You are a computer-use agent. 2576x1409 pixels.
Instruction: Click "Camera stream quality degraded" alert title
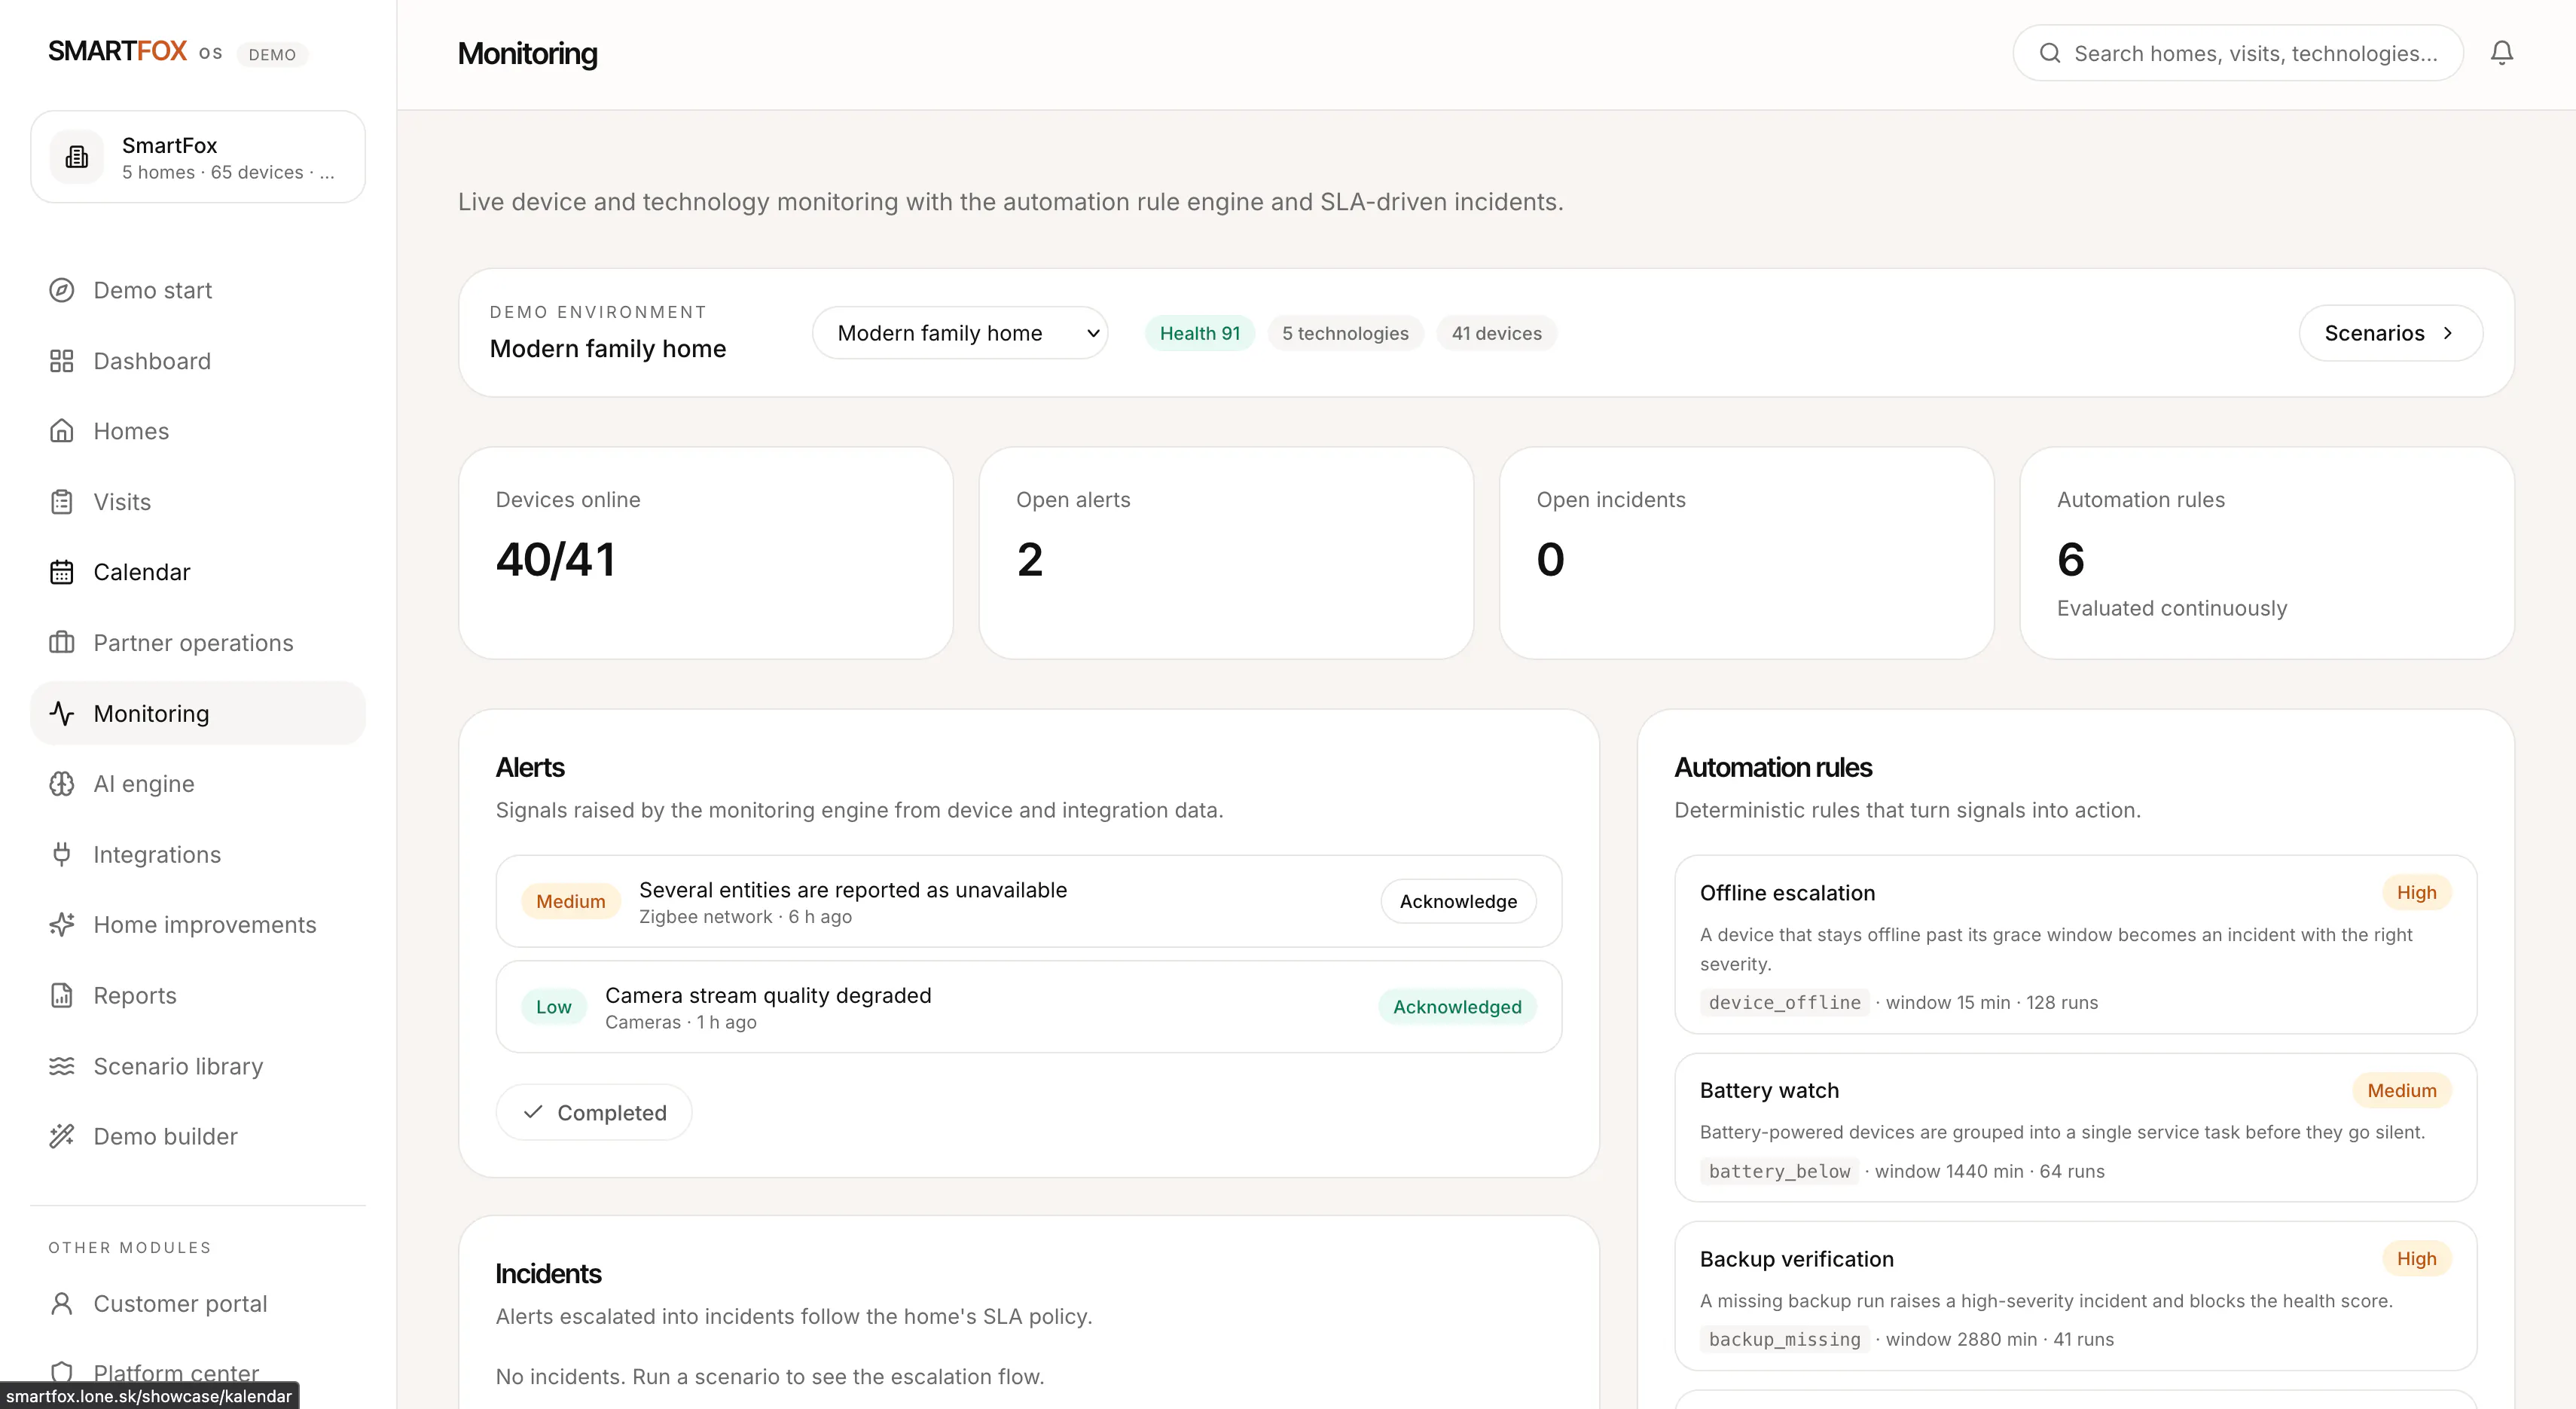(x=768, y=995)
